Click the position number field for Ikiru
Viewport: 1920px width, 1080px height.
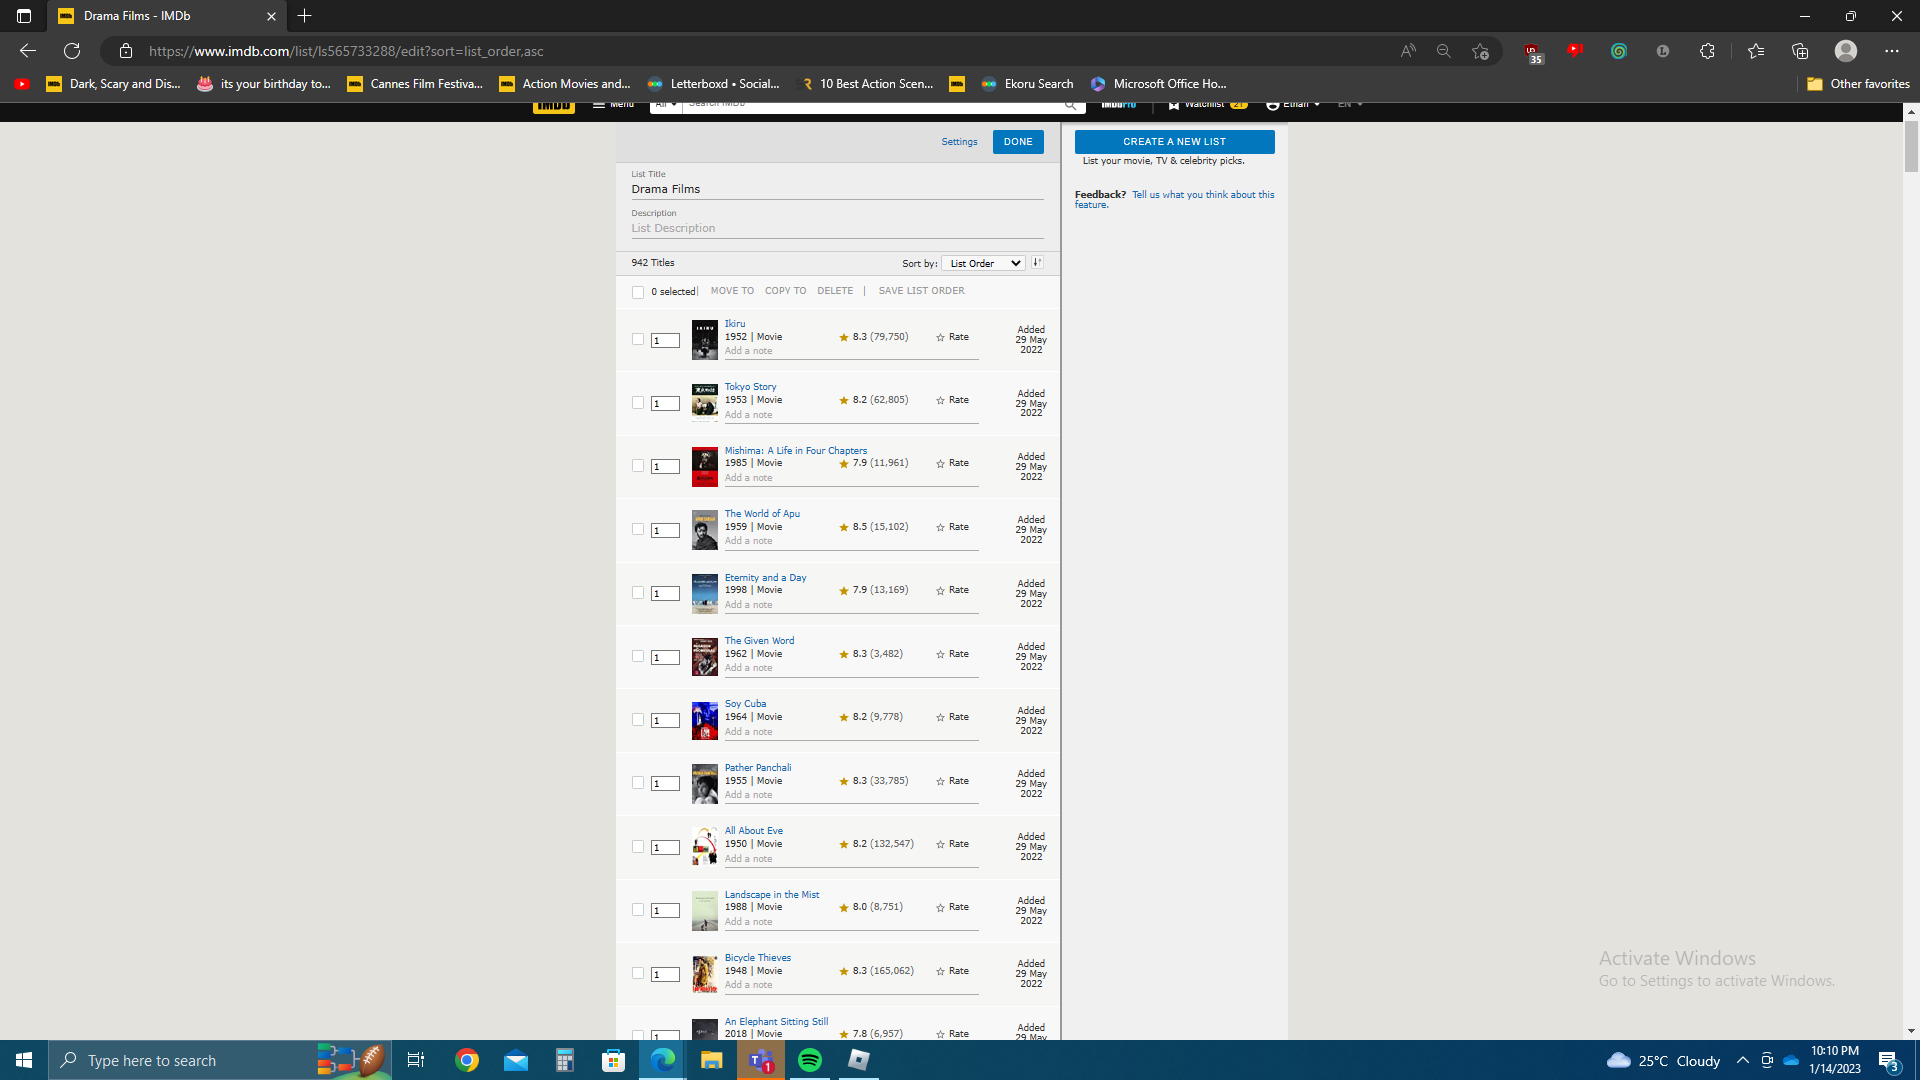coord(665,340)
